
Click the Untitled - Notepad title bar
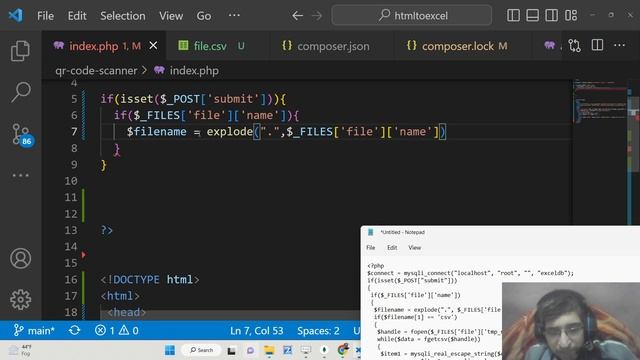pyautogui.click(x=500, y=232)
